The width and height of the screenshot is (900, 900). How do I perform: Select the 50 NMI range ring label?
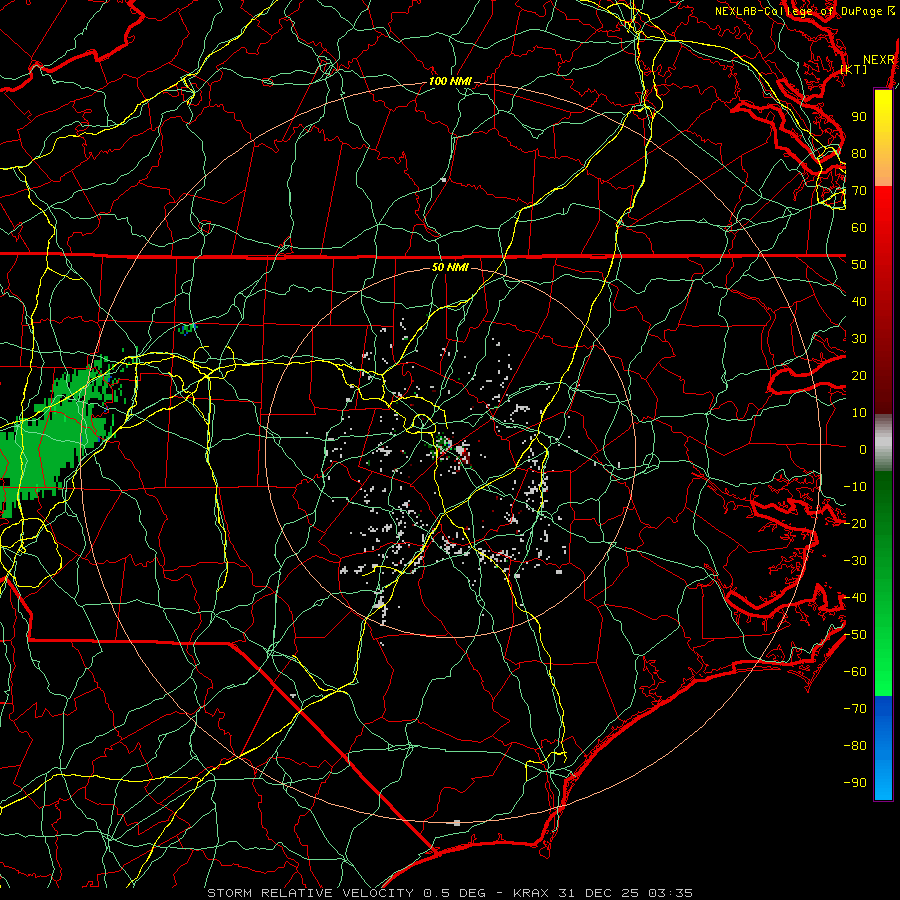450,267
